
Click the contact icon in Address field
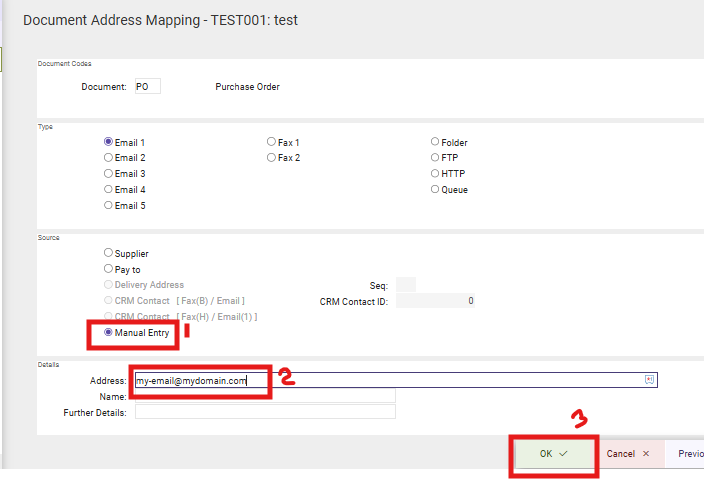coord(649,380)
